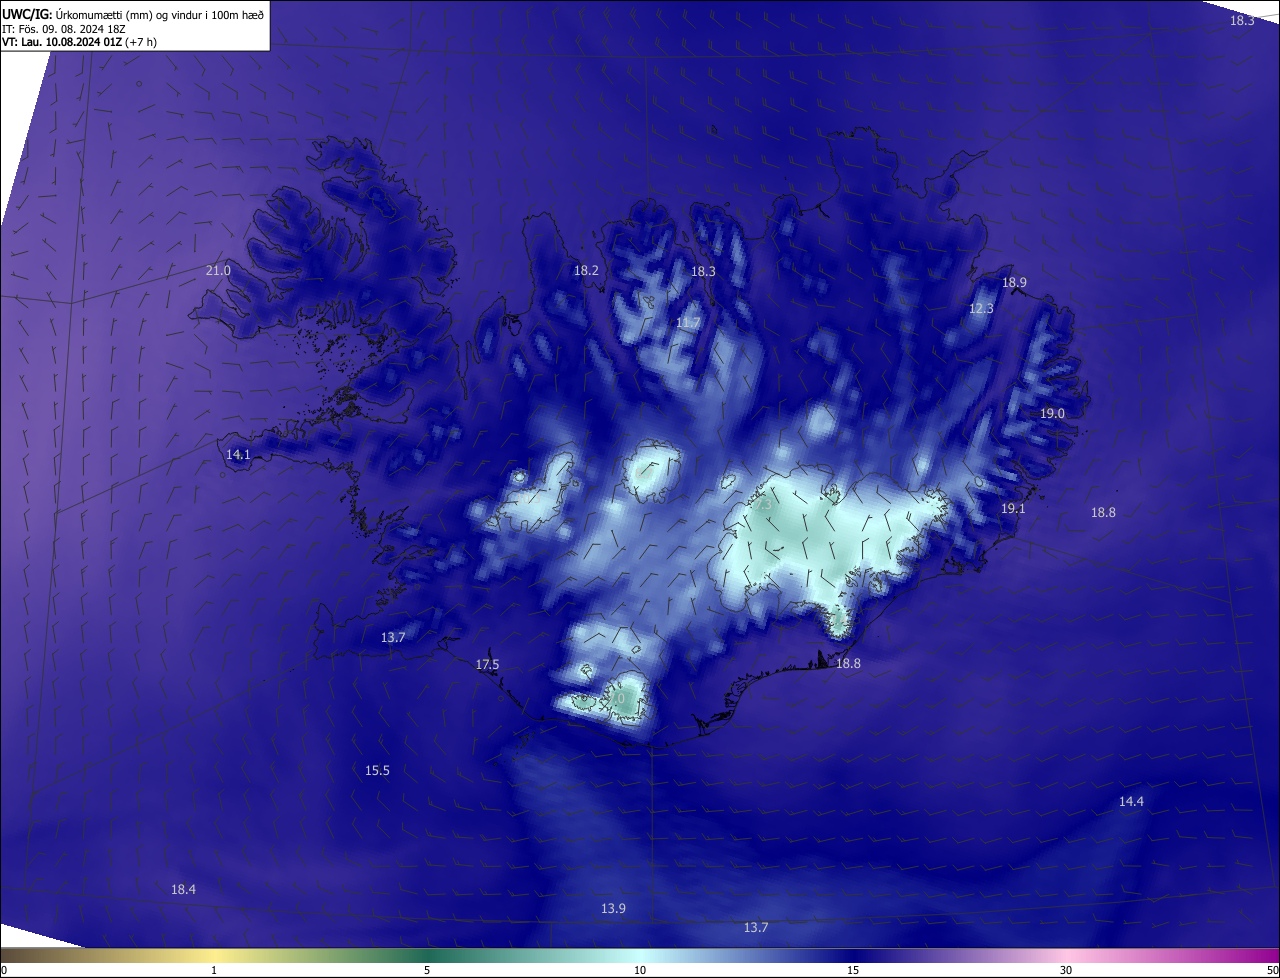Image resolution: width=1280 pixels, height=978 pixels.
Task: Click the 18.2 value label on the map
Action: (x=586, y=271)
